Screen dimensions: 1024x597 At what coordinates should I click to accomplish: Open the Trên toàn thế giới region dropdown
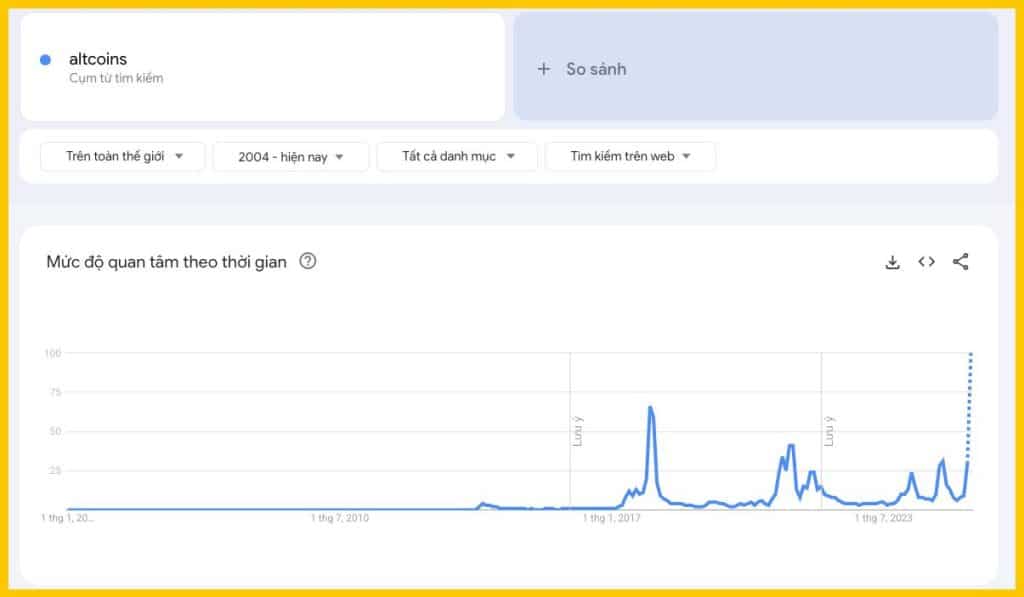pos(123,156)
